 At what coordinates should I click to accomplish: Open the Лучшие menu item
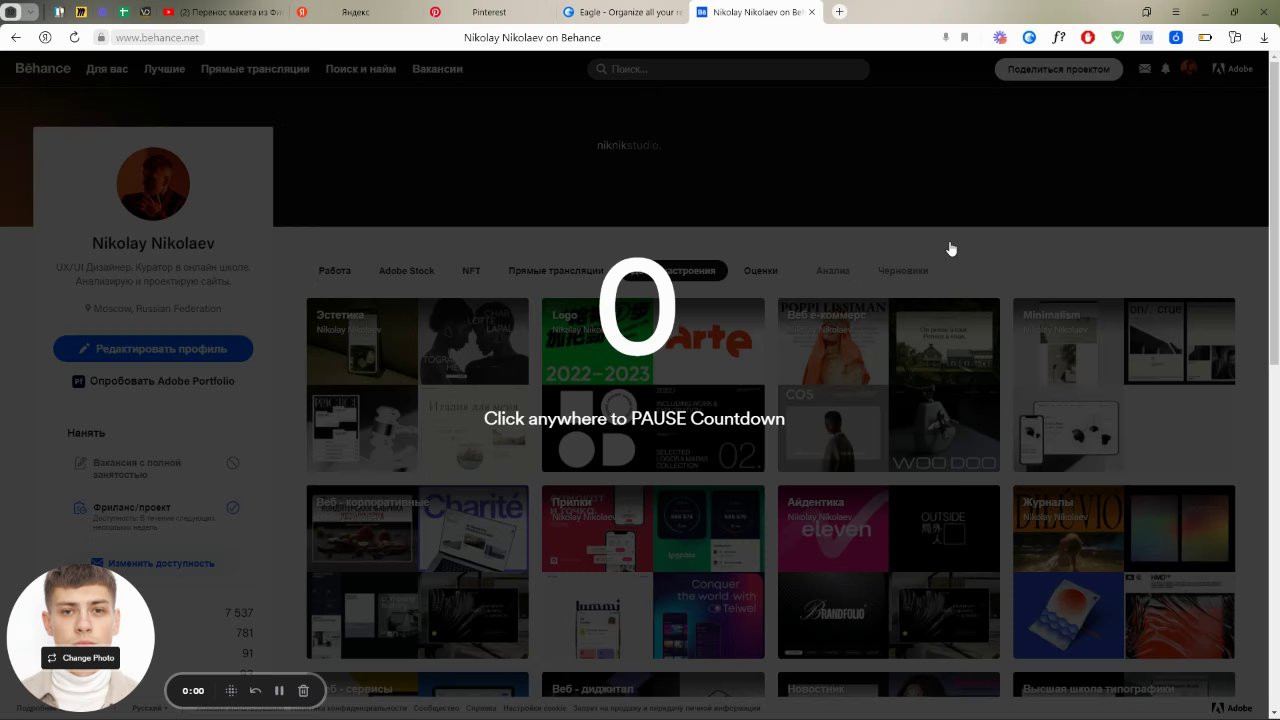pos(164,69)
